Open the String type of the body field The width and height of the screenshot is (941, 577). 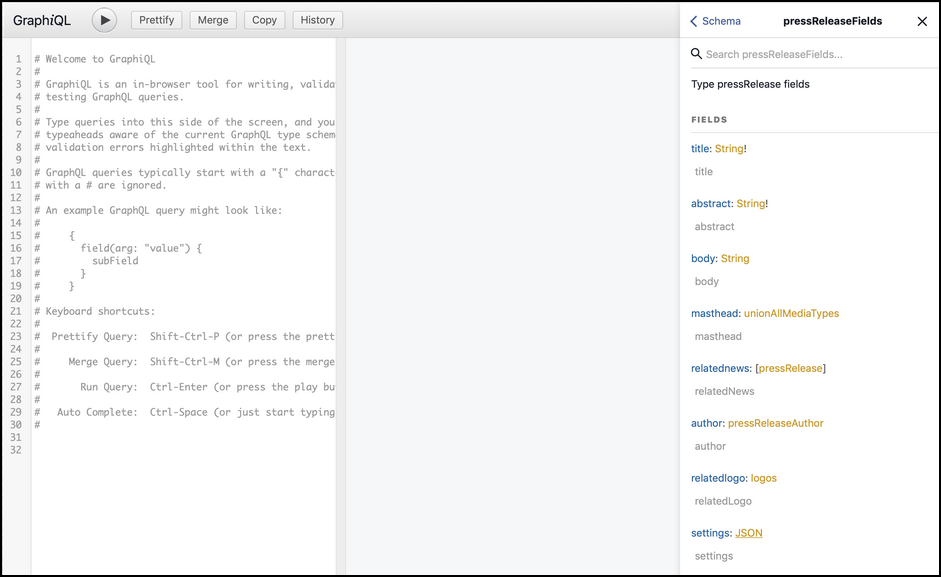pos(735,259)
